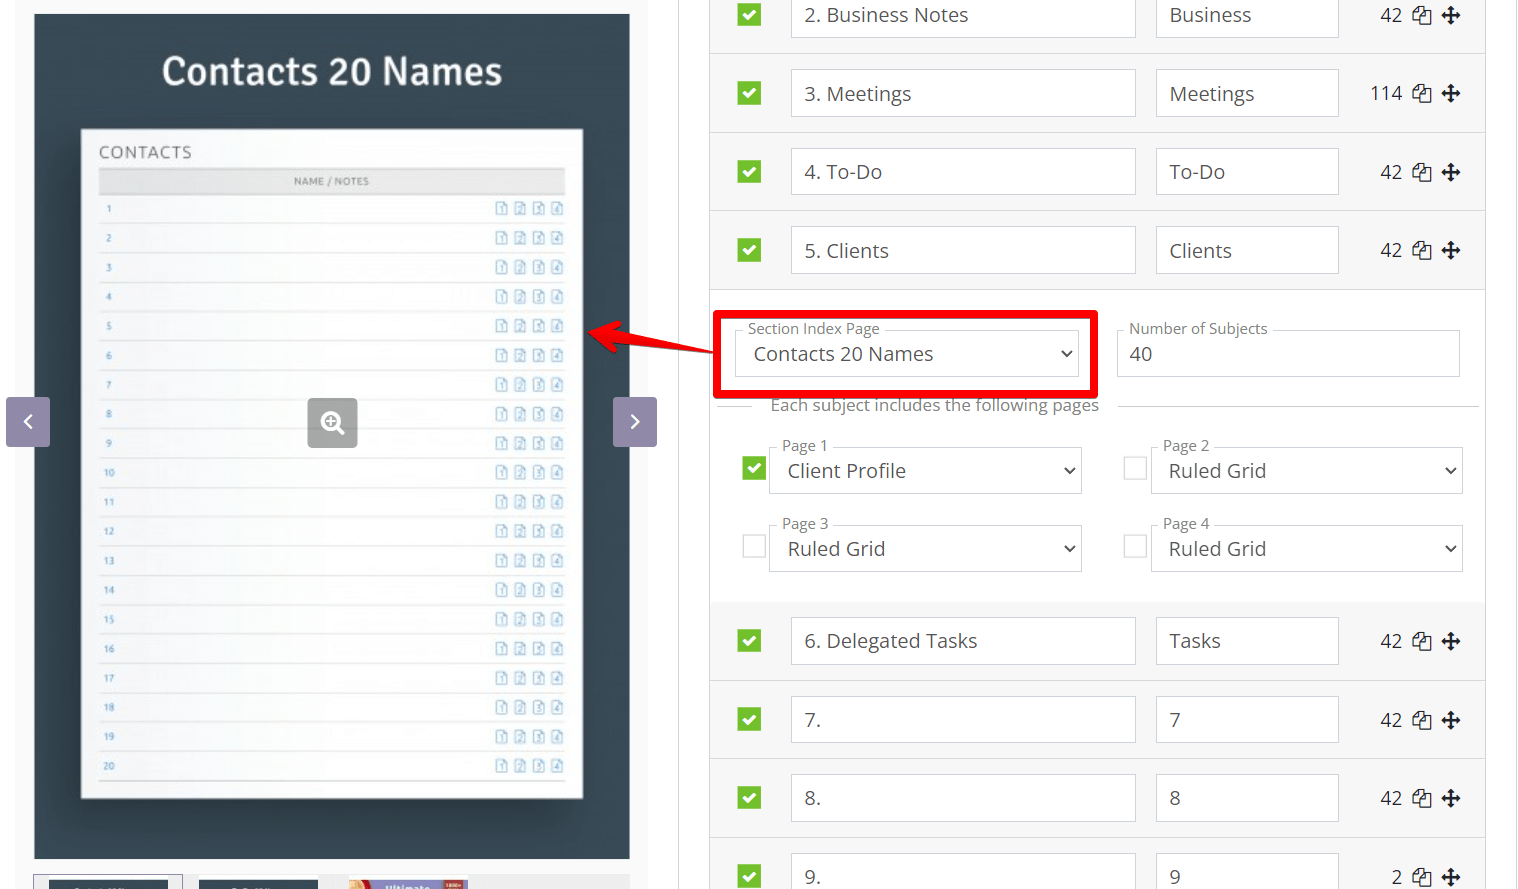Click the move icon next to Business Notes
This screenshot has width=1518, height=889.
tap(1451, 15)
